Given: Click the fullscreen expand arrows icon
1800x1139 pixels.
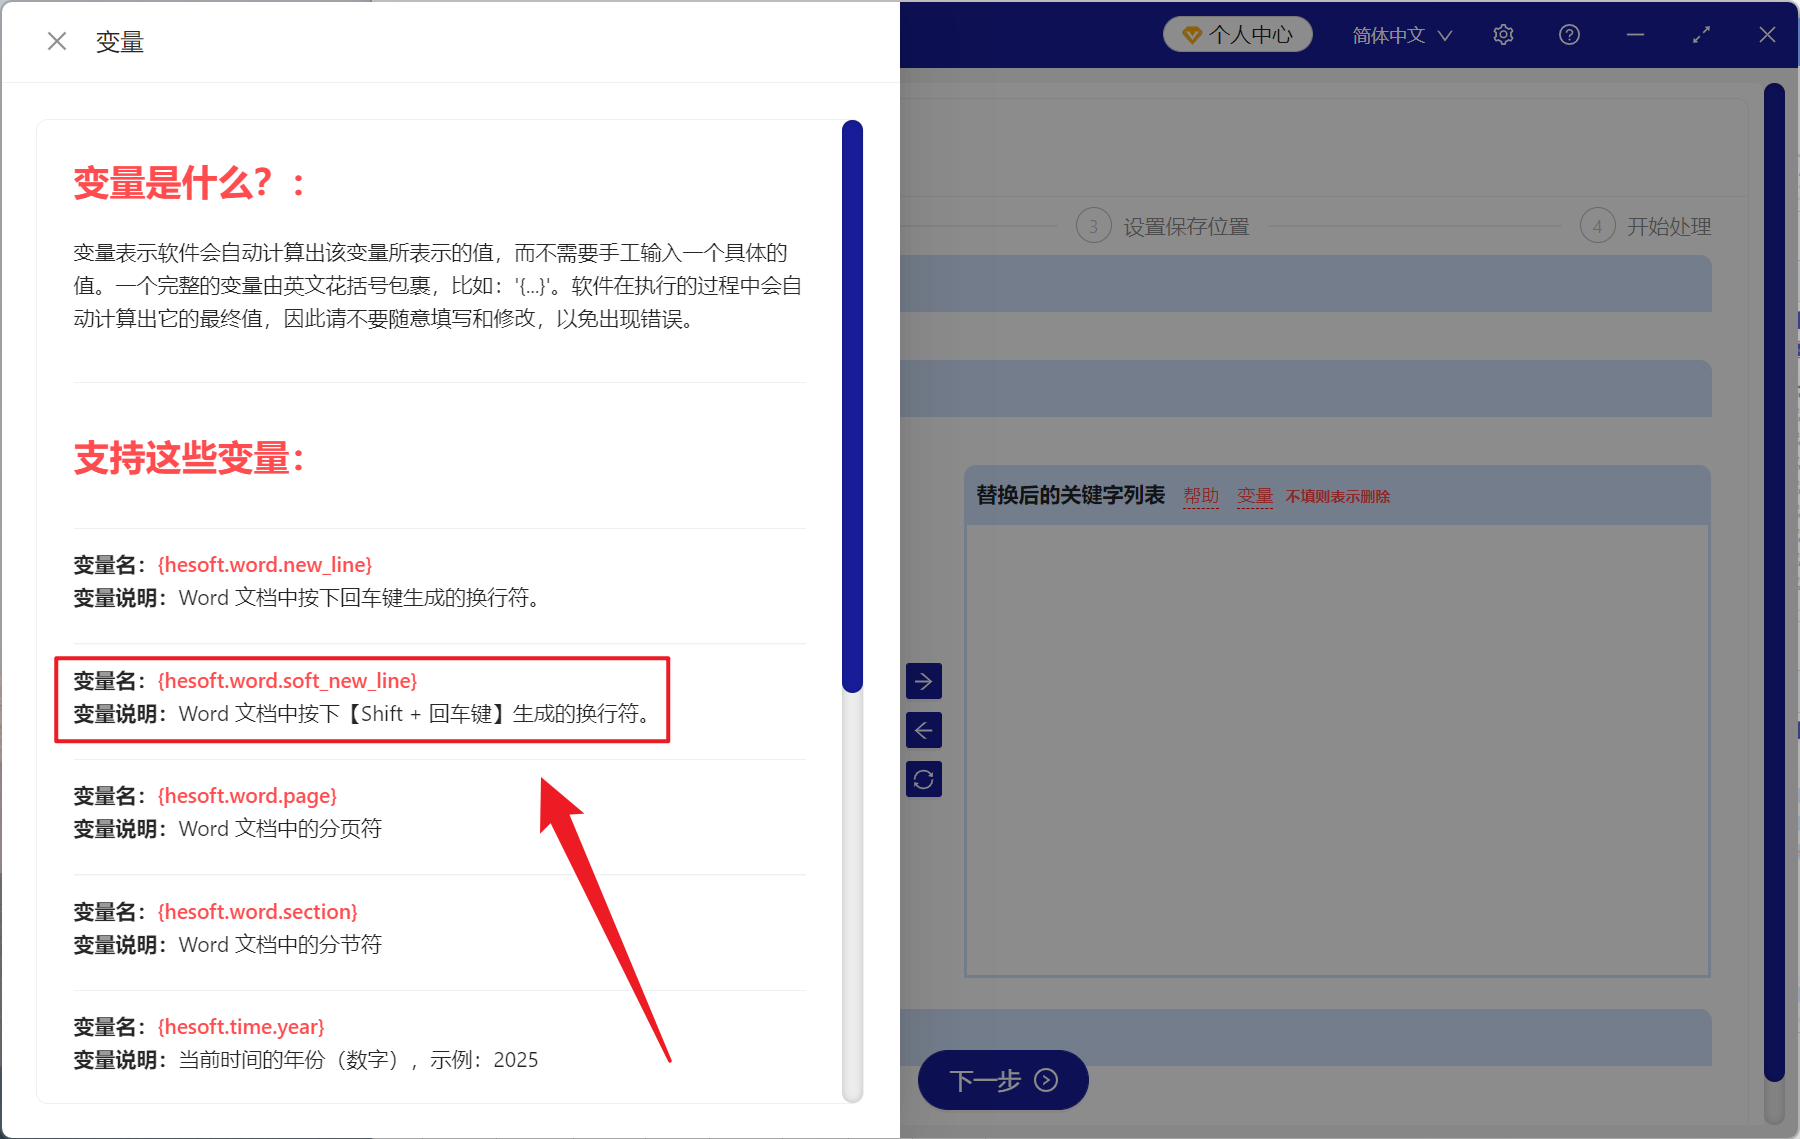Looking at the screenshot, I should coord(1701,34).
